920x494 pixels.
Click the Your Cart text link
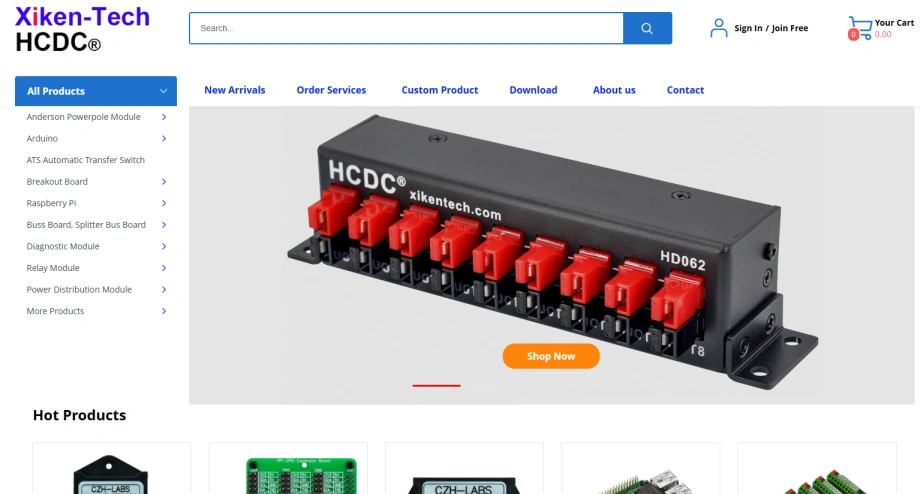pos(894,23)
